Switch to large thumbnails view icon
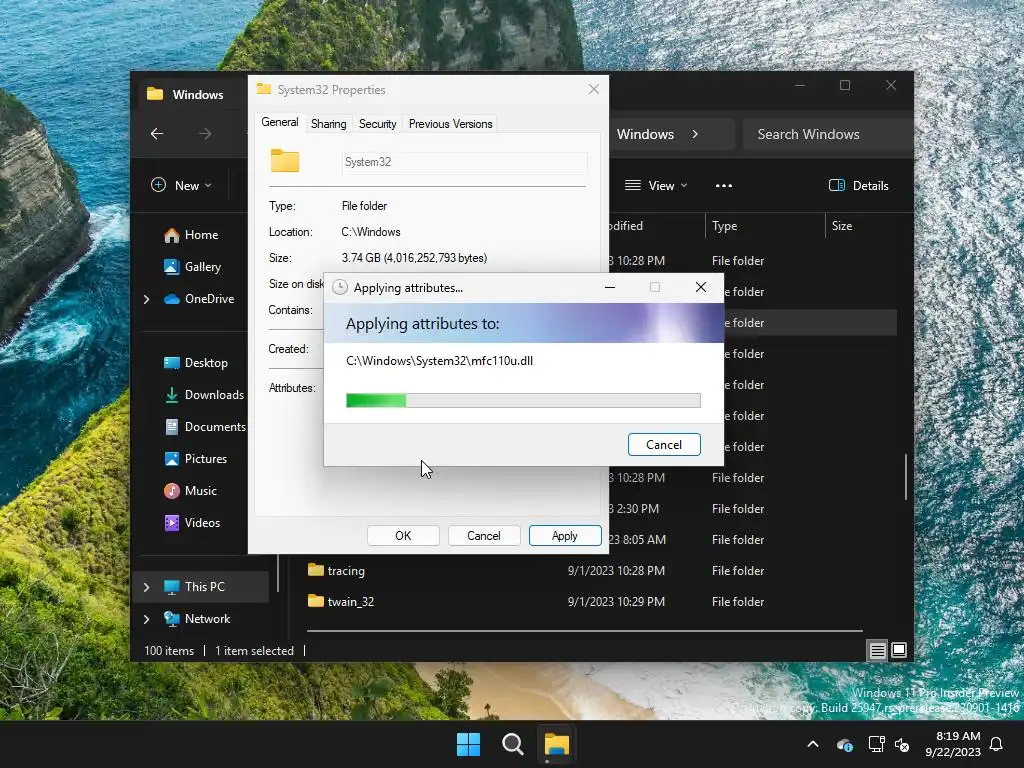The image size is (1024, 768). coord(899,650)
